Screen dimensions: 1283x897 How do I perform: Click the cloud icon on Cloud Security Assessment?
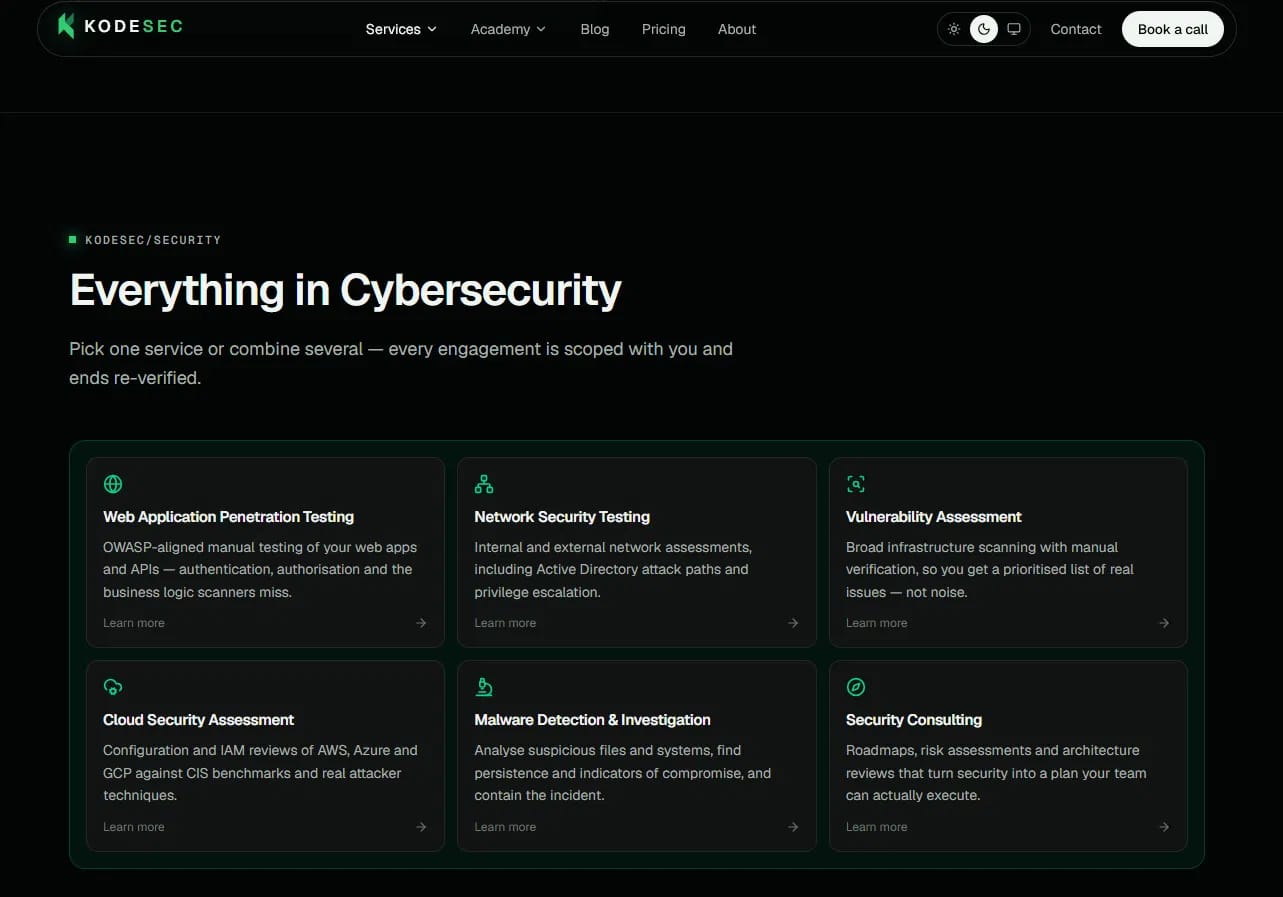[113, 687]
